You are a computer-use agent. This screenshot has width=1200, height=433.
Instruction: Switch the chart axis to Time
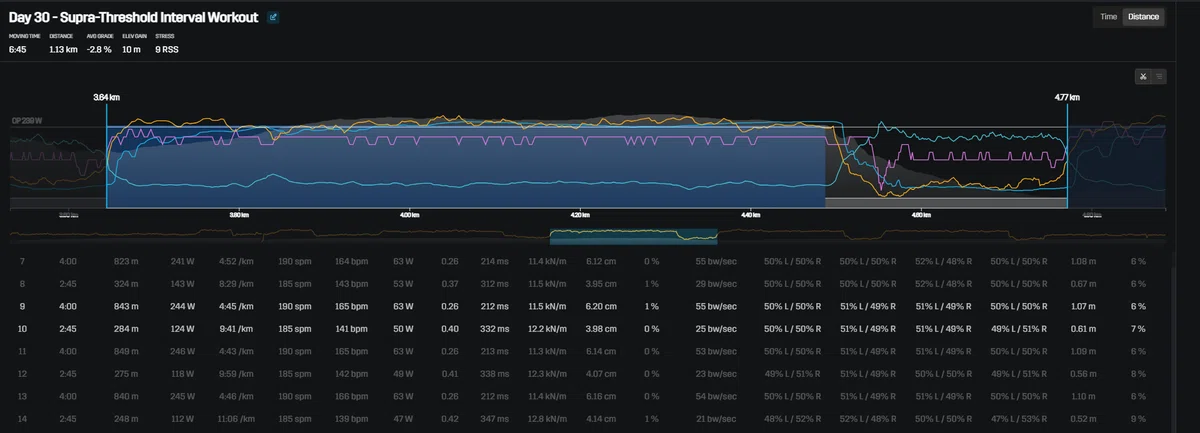tap(1108, 17)
